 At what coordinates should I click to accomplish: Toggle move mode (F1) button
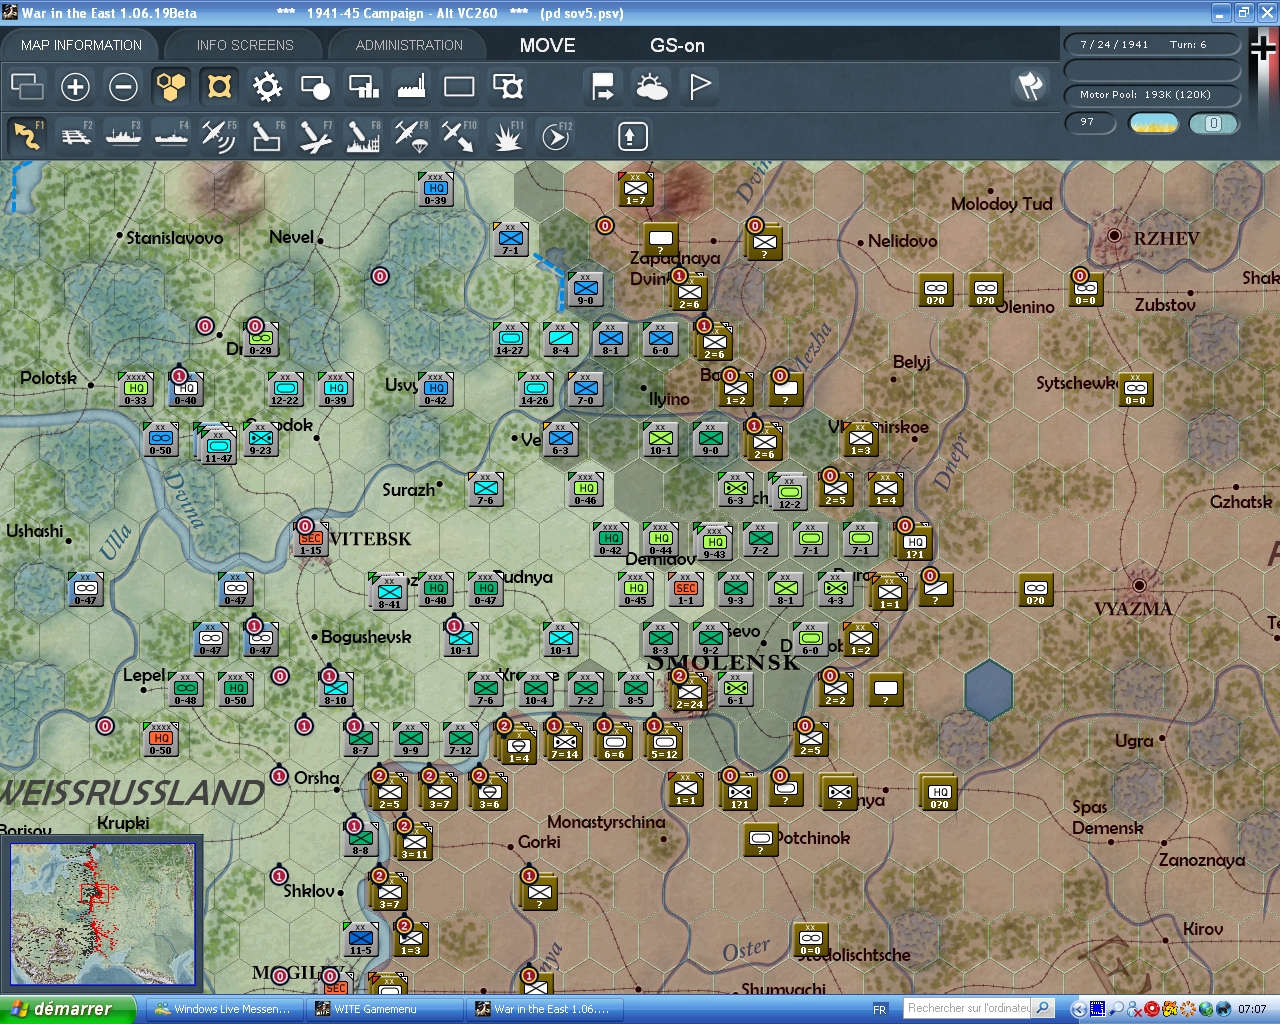point(27,136)
